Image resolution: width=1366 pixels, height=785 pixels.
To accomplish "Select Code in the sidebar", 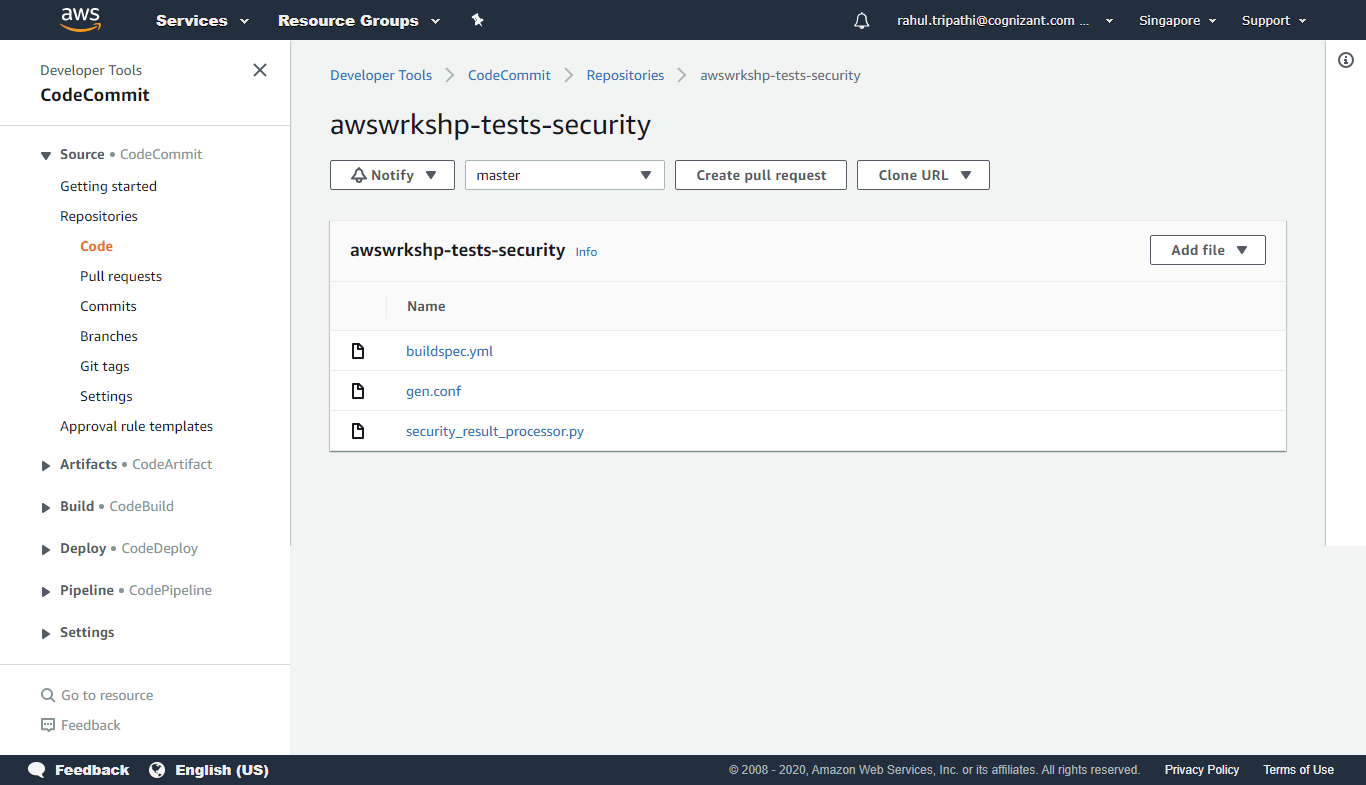I will pyautogui.click(x=96, y=246).
